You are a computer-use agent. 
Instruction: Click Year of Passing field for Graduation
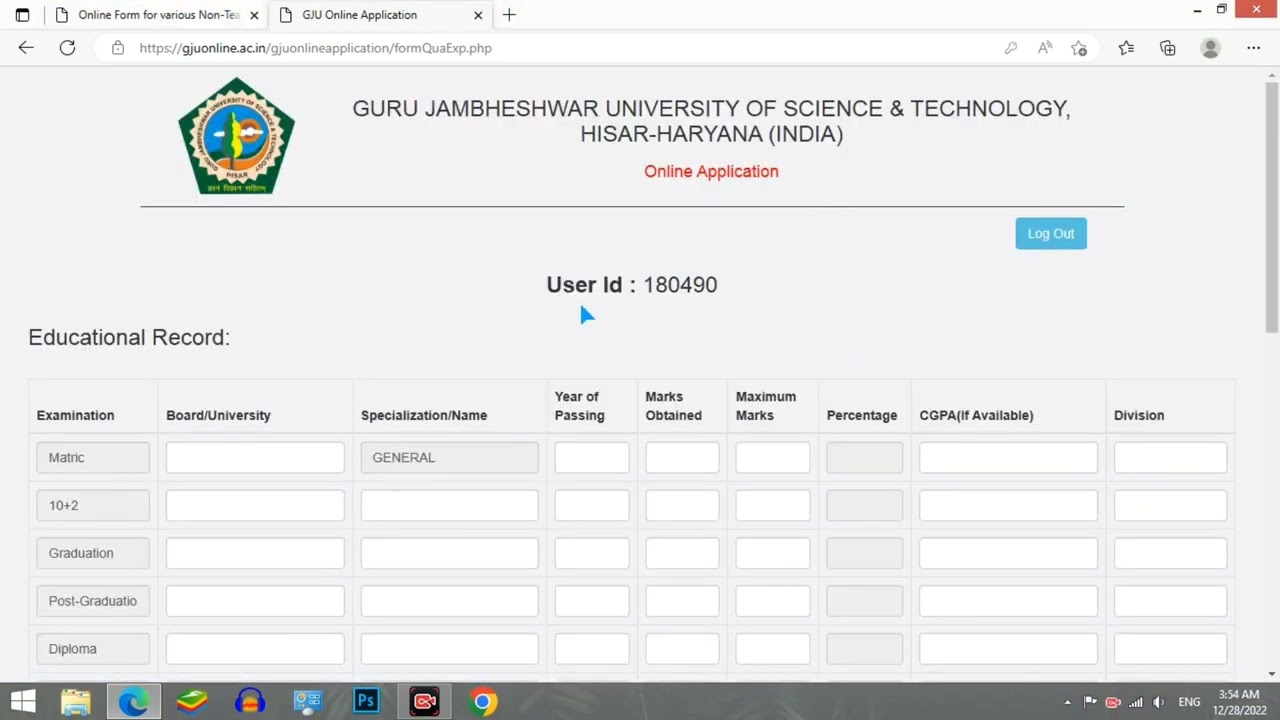[x=592, y=553]
